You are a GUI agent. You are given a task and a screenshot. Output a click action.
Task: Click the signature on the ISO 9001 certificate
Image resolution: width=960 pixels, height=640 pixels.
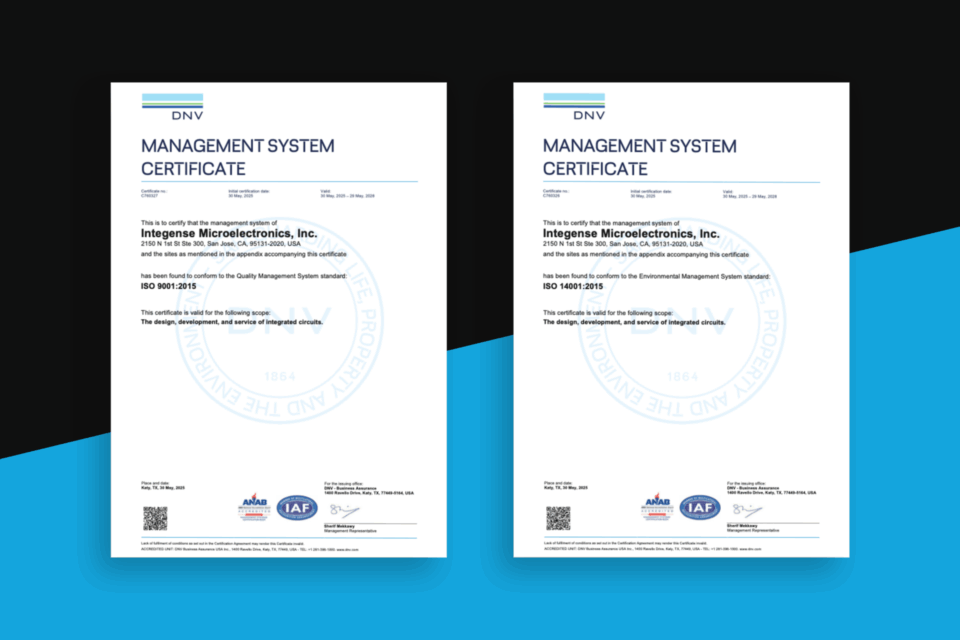[x=345, y=510]
